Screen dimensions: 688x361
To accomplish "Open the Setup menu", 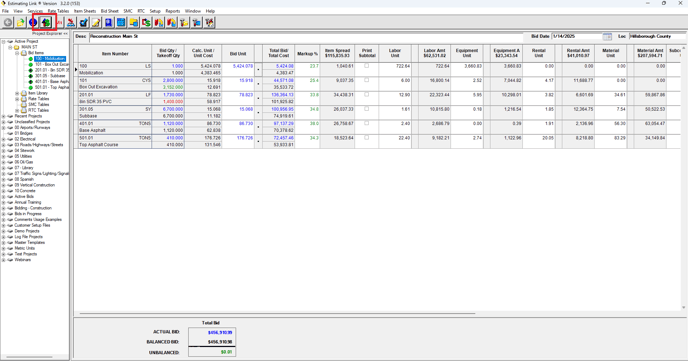I will click(x=155, y=11).
